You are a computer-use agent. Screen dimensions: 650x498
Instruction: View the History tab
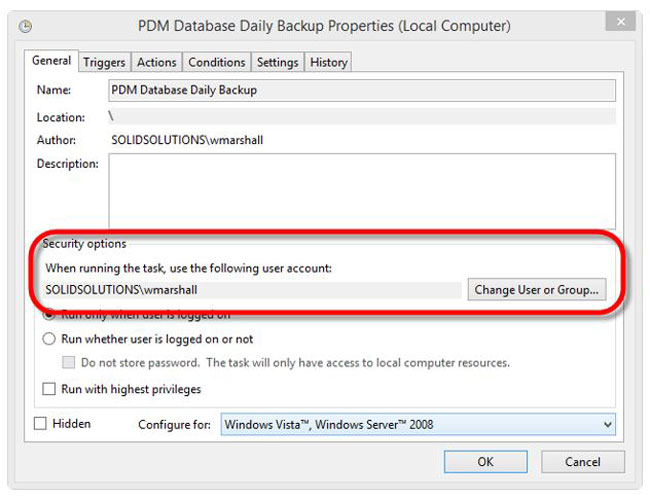point(328,62)
